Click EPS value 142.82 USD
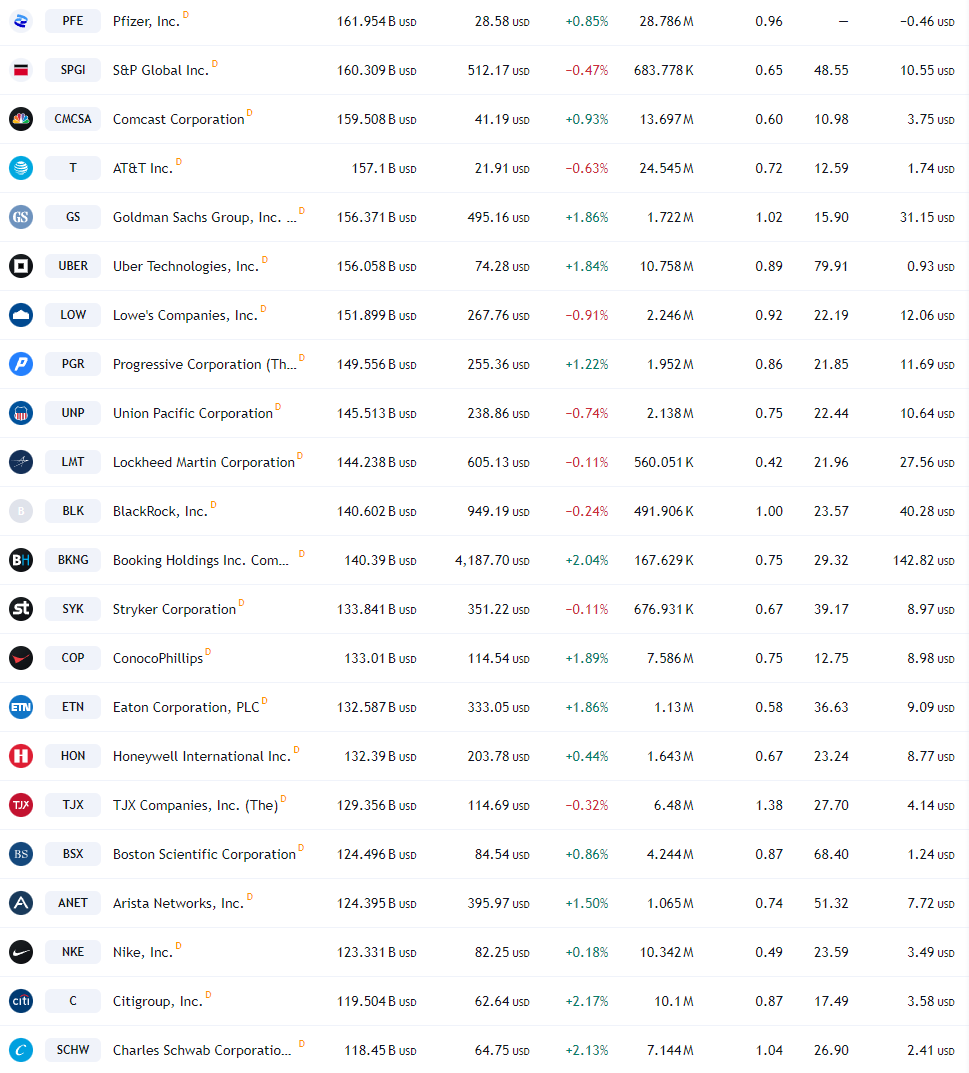This screenshot has width=969, height=1073. pyautogui.click(x=923, y=560)
